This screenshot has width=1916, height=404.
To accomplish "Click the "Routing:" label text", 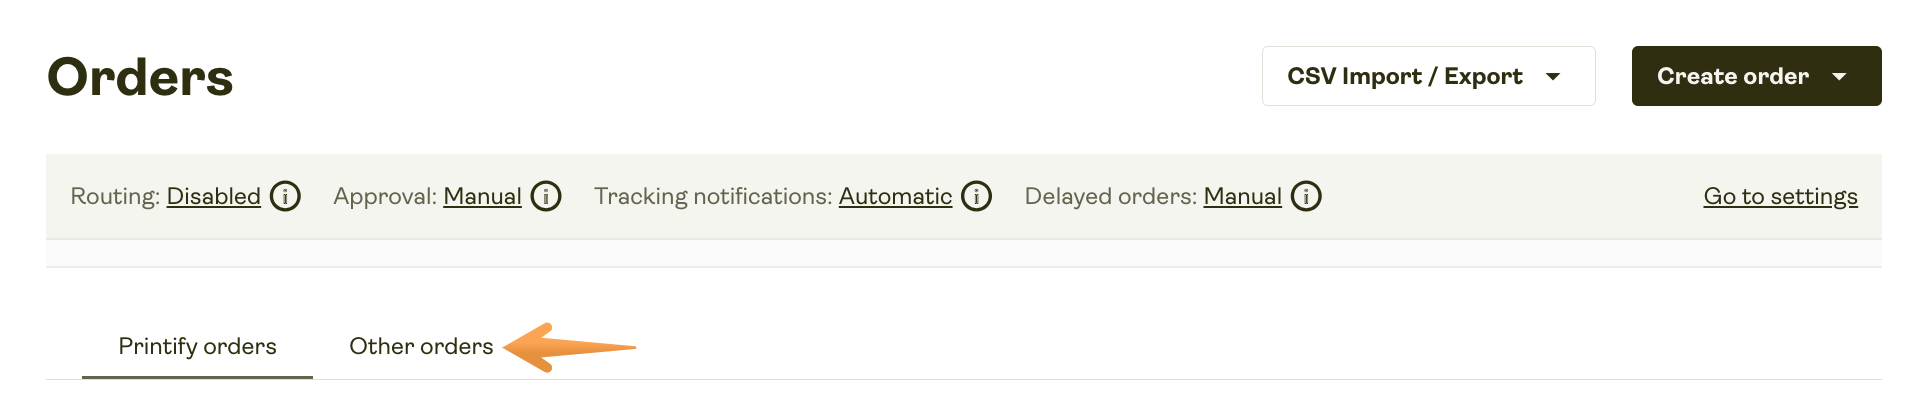I will [x=114, y=196].
